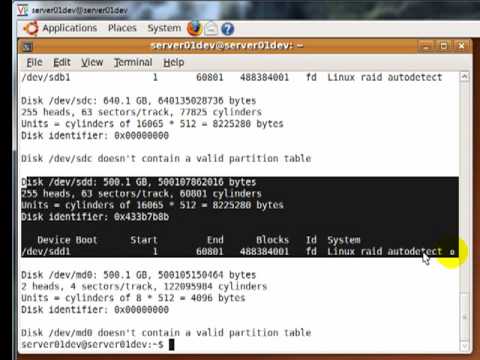Click '77825 cylinders' line for sdc
The image size is (480, 360).
[141, 112]
